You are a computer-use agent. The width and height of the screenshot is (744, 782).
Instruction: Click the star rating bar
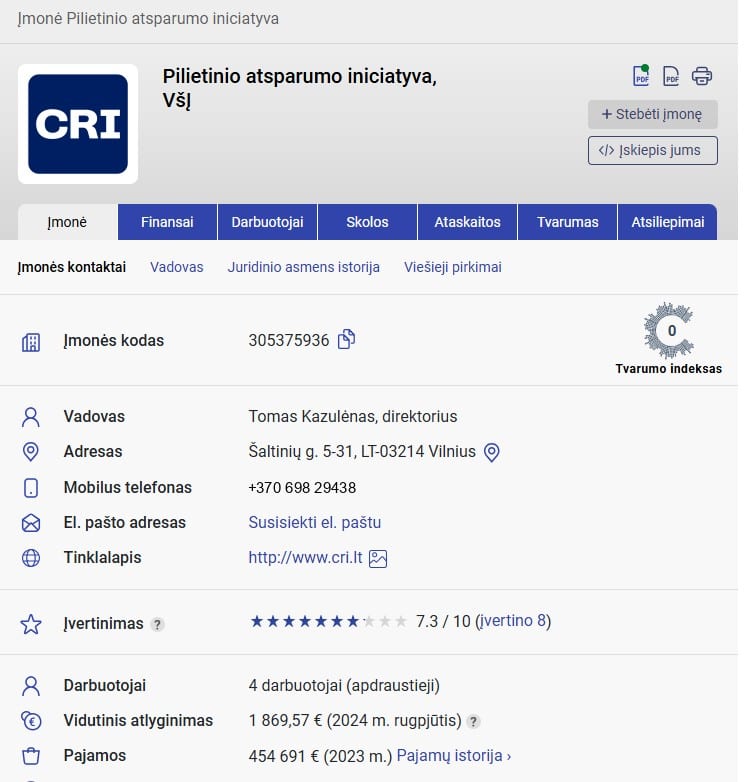click(x=329, y=621)
